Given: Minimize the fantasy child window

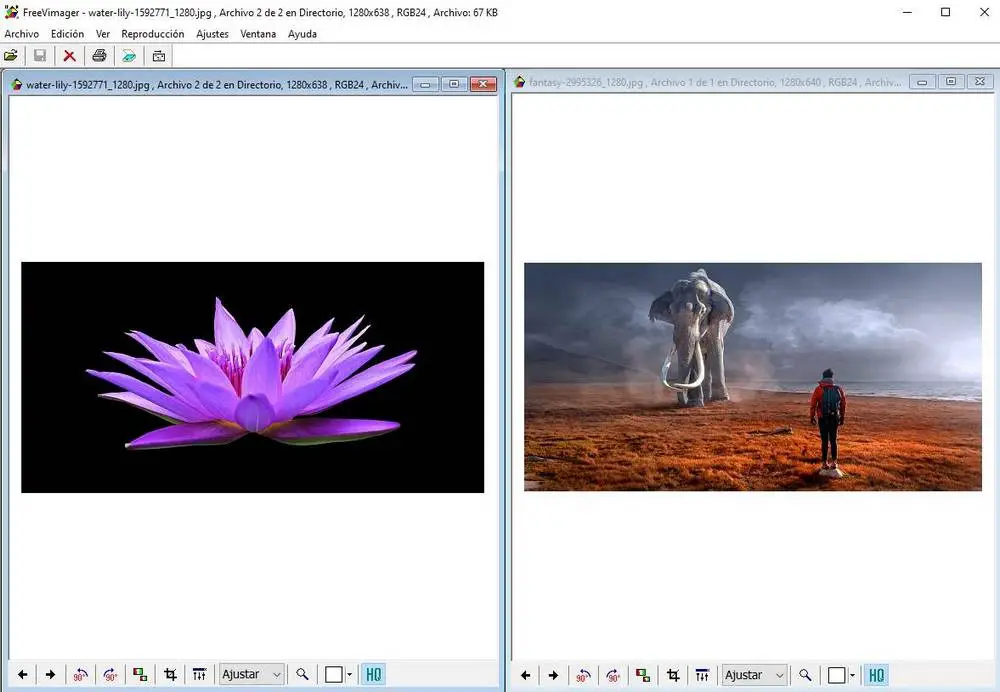Looking at the screenshot, I should [922, 82].
